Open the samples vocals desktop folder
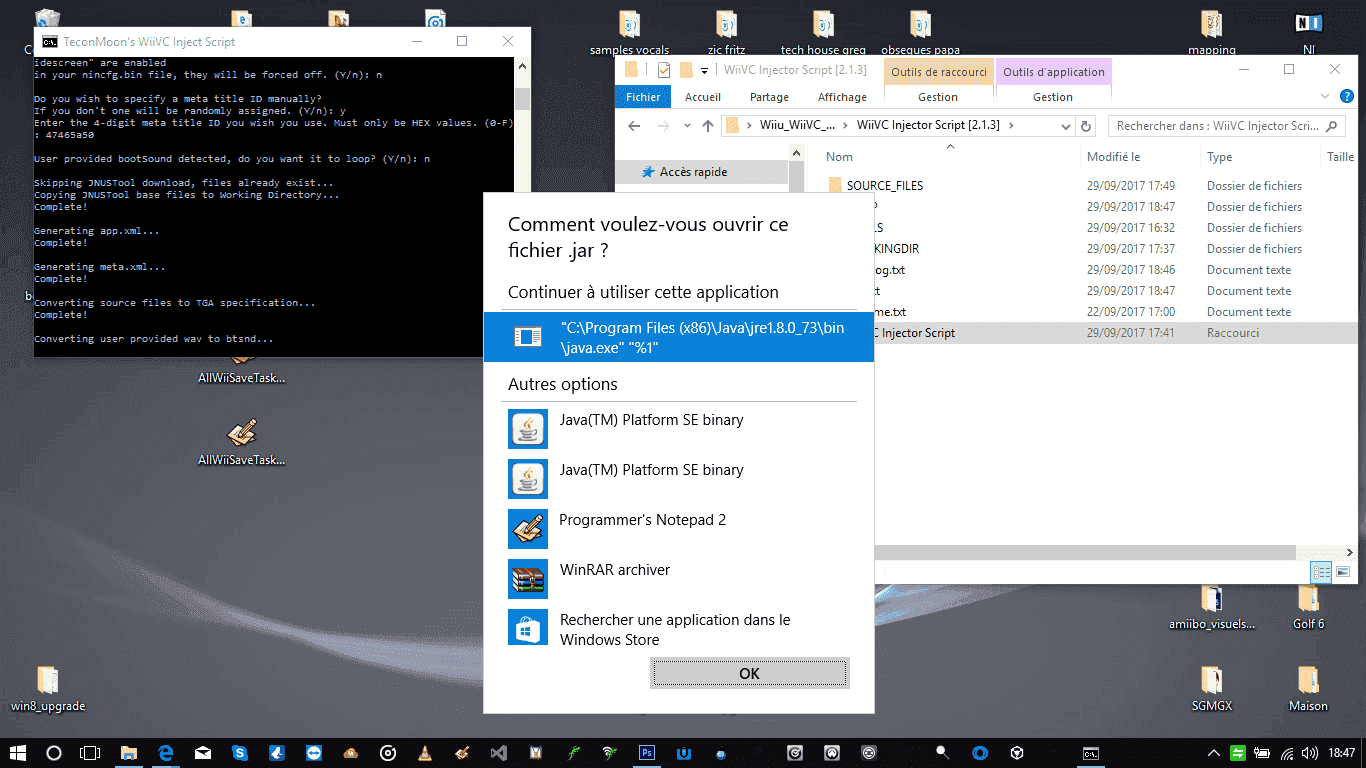The width and height of the screenshot is (1366, 768). pos(629,32)
